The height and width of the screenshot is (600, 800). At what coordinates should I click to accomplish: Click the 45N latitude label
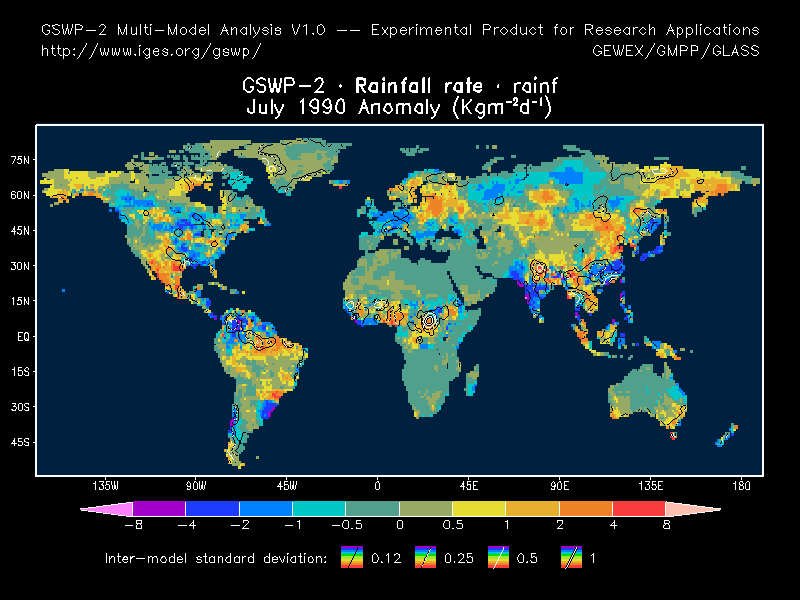(x=20, y=231)
